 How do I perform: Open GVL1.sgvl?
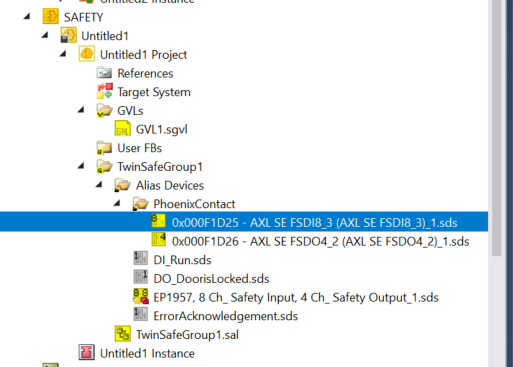162,130
